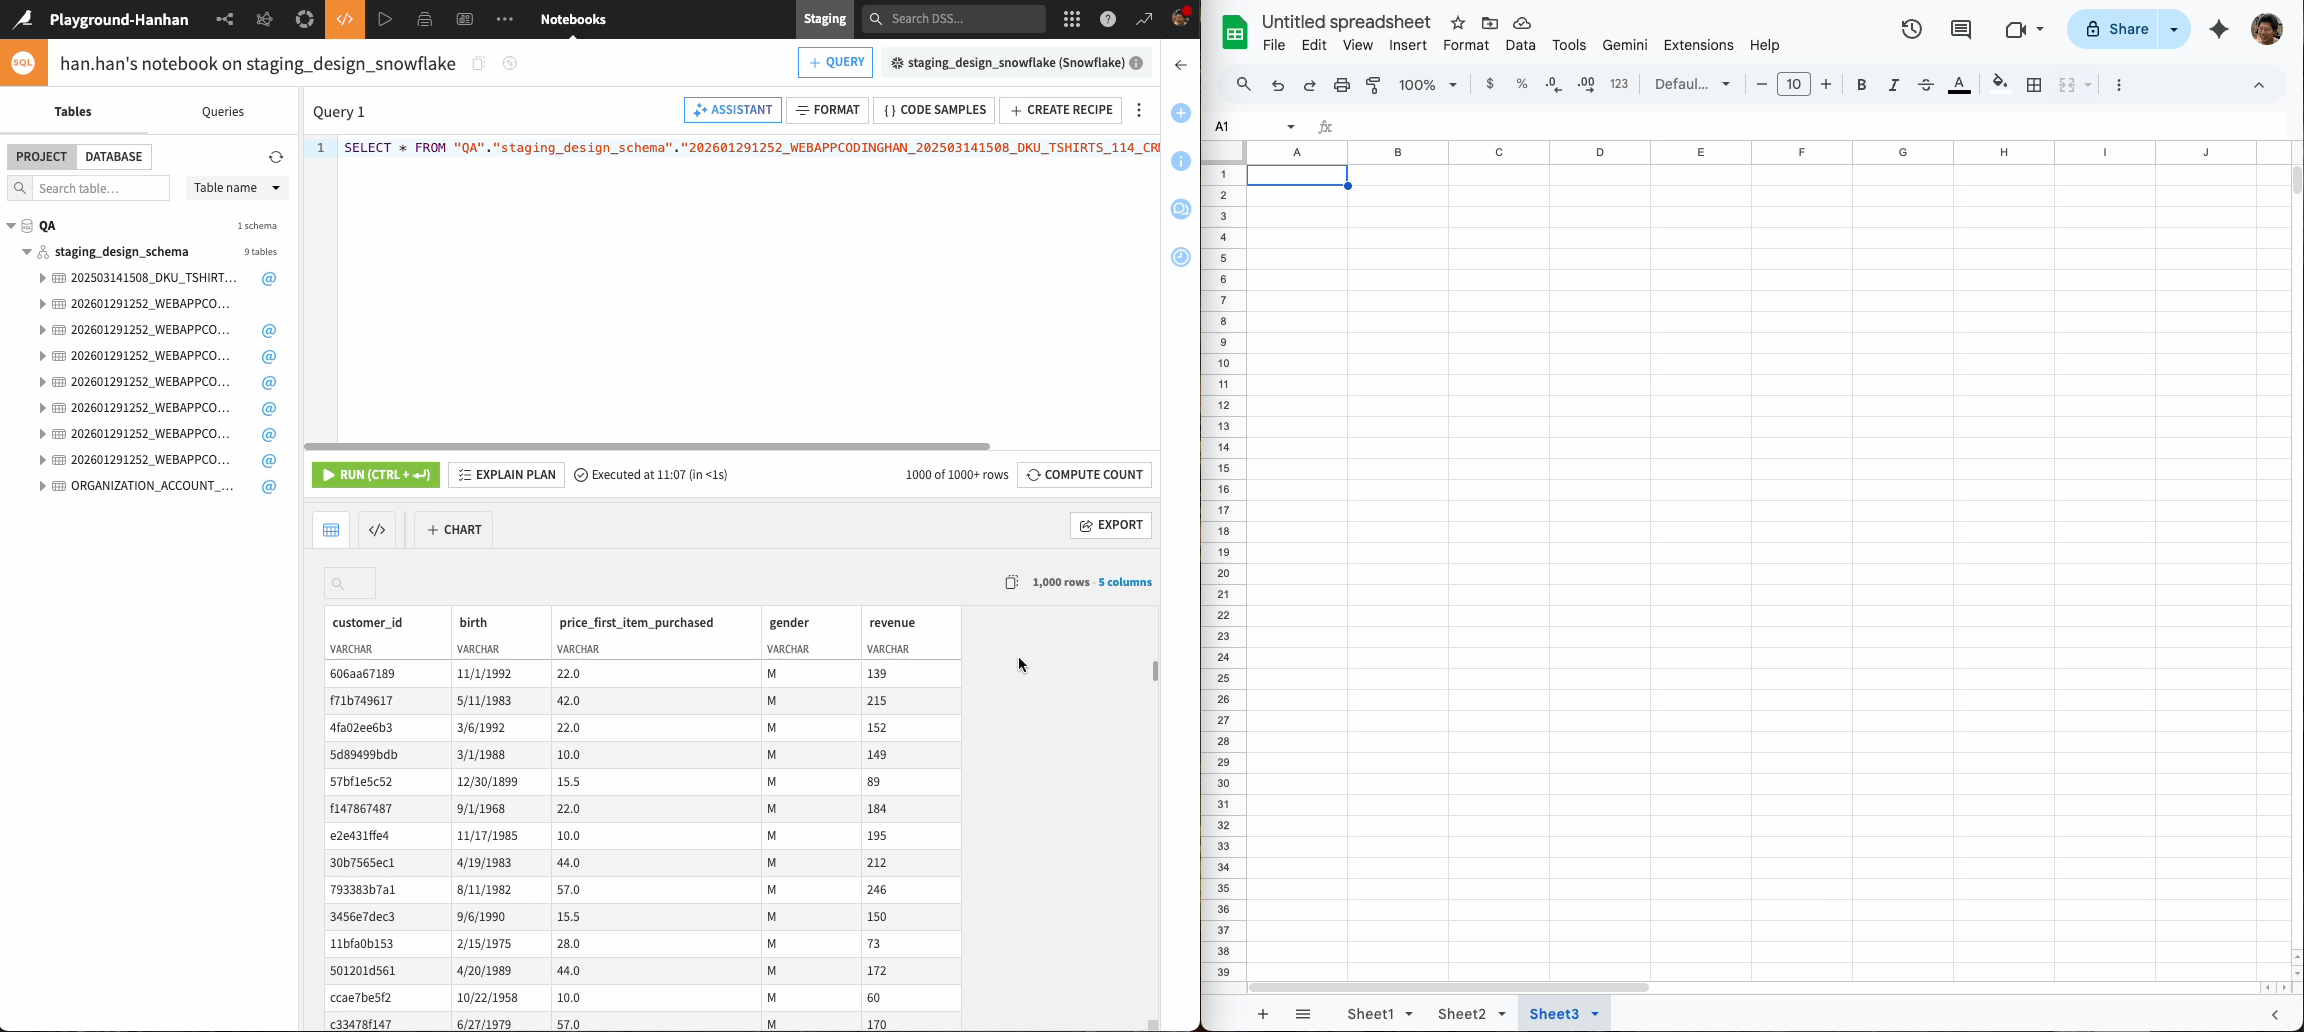2304x1032 pixels.
Task: Open the Apps grid icon in Dataiku
Action: (x=1071, y=19)
